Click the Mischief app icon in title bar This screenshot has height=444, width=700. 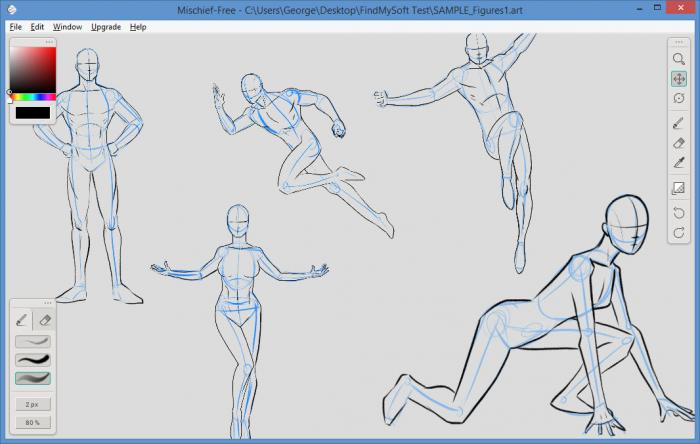pos(12,9)
